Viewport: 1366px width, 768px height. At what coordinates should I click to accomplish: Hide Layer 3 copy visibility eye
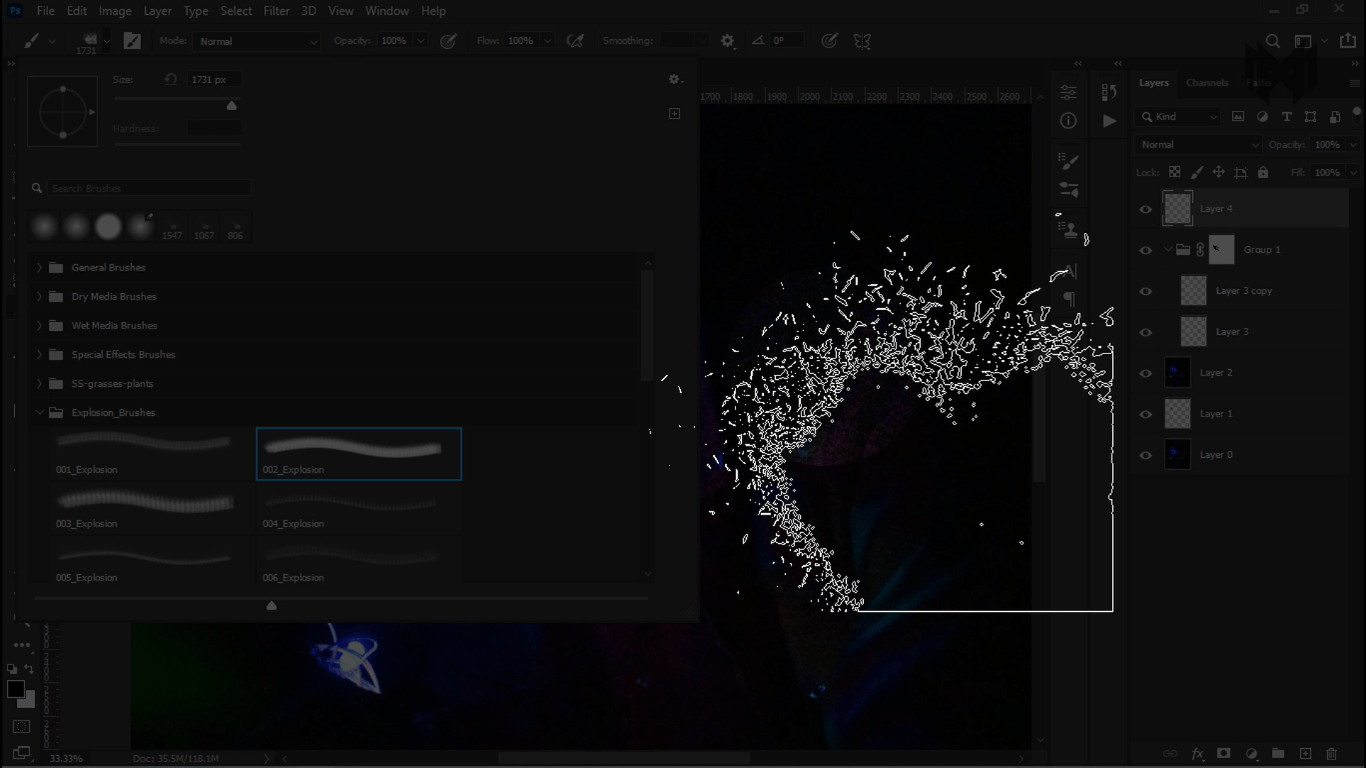1146,291
